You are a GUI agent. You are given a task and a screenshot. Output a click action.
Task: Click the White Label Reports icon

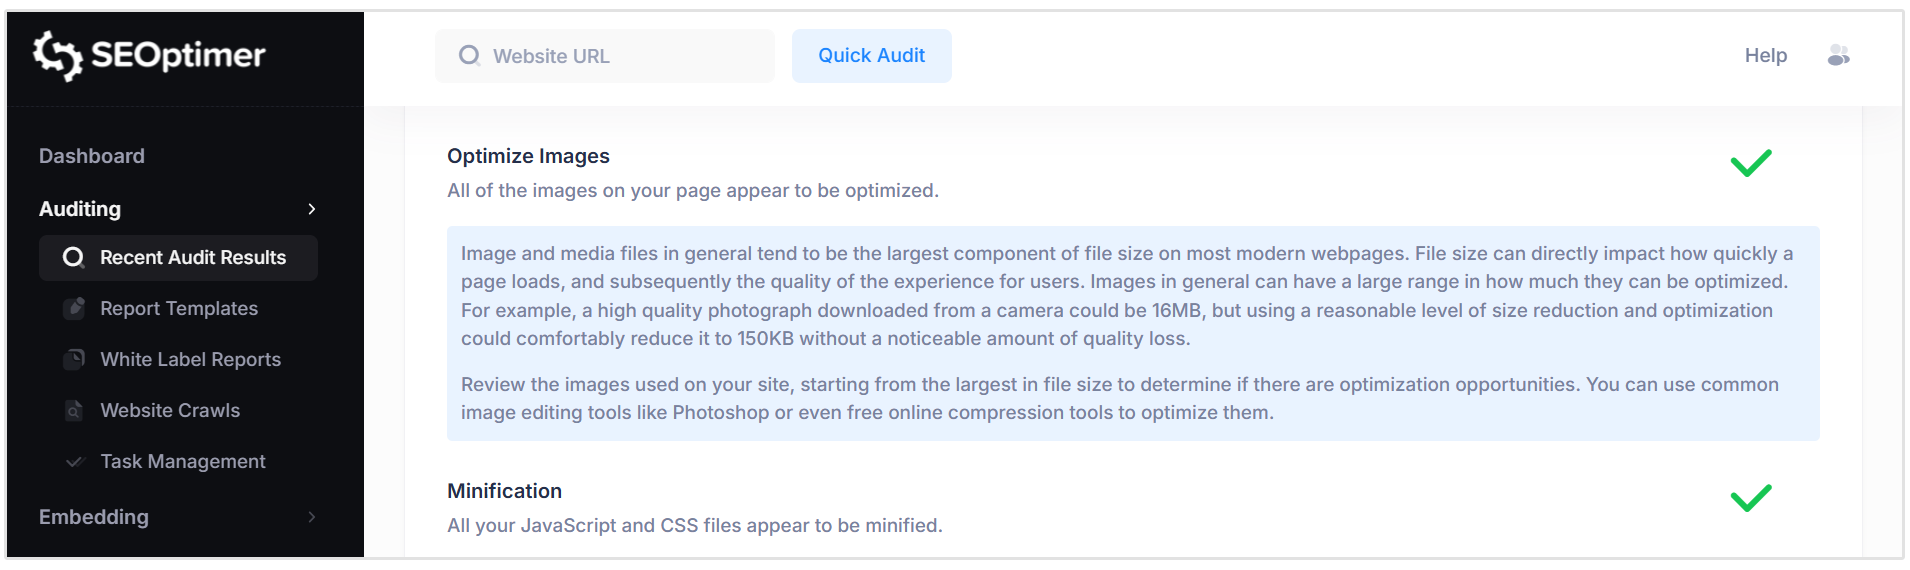click(74, 359)
